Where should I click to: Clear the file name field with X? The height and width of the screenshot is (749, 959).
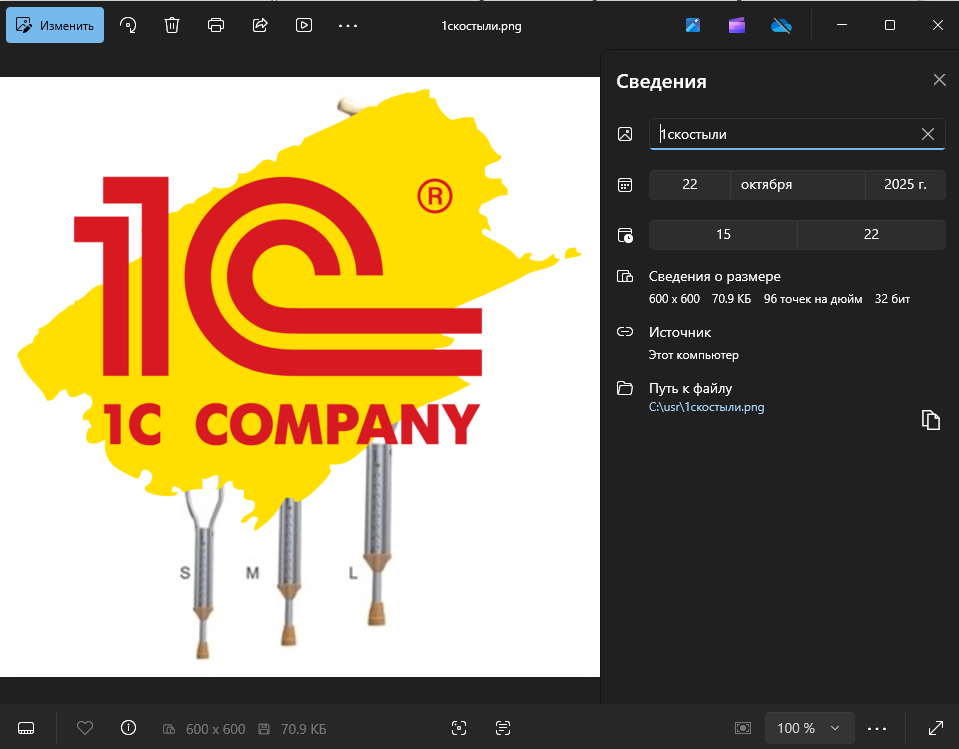[x=928, y=134]
